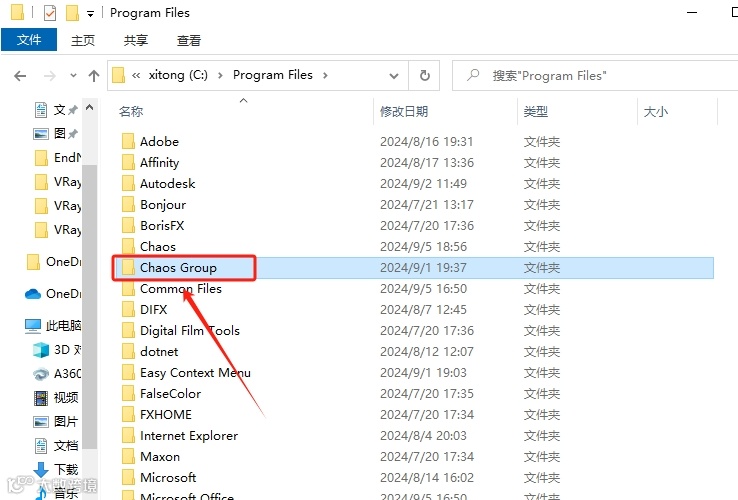Sort by the 修改日期 column header
Viewport: 738px width, 500px height.
click(404, 112)
